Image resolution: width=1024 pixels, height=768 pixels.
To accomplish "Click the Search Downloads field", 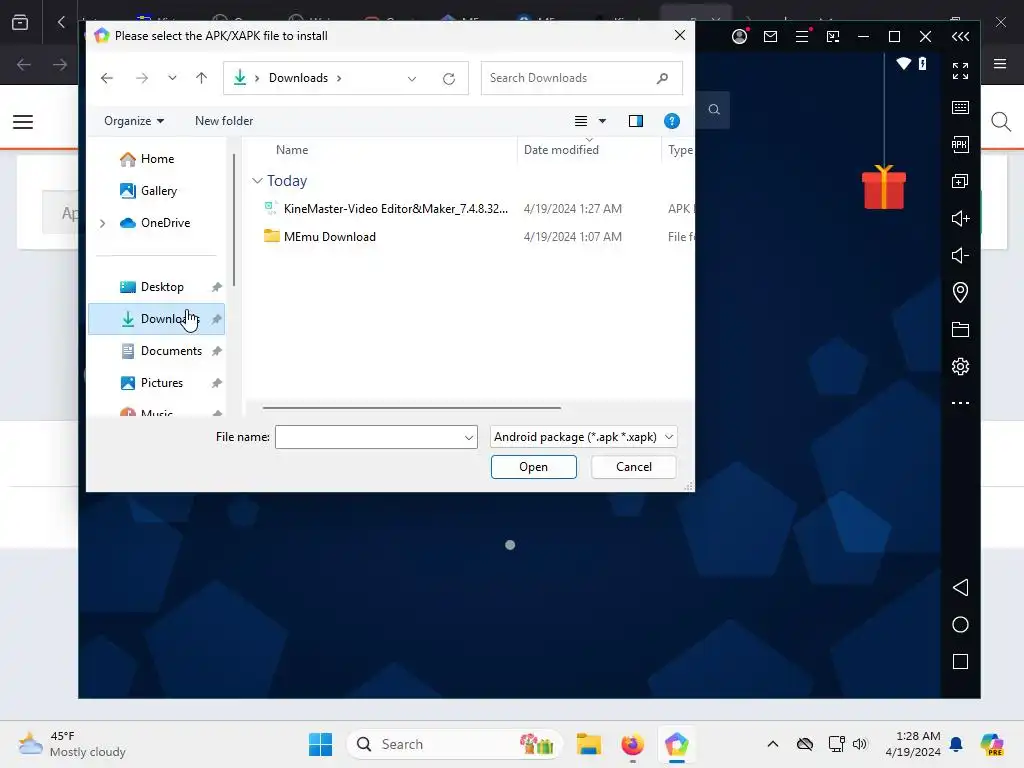I will tap(581, 78).
